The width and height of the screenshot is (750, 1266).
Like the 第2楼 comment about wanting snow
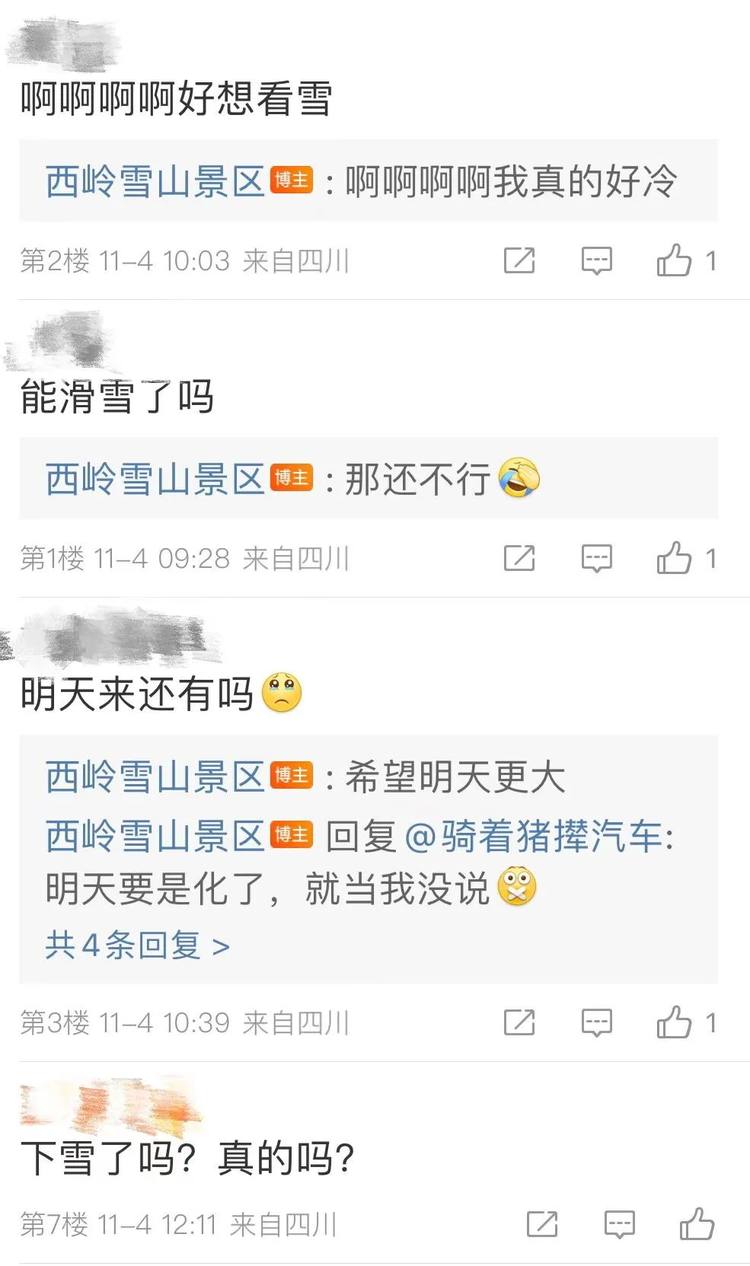pyautogui.click(x=675, y=261)
